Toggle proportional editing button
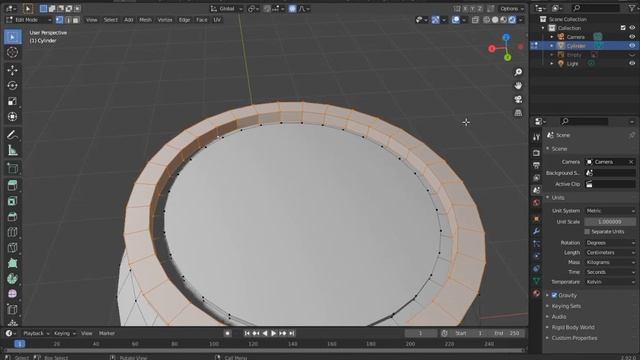640x360 pixels. pos(292,9)
